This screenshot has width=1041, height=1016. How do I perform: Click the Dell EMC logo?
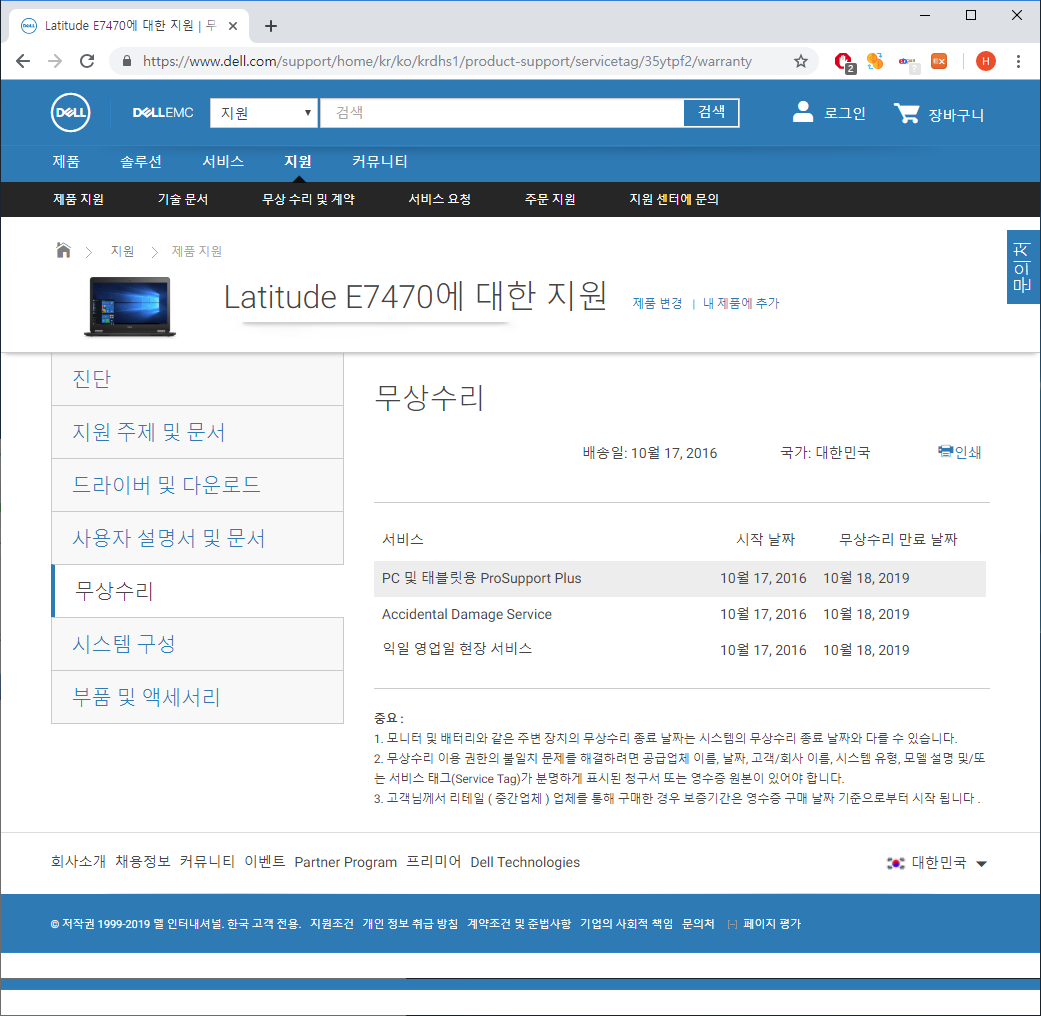pyautogui.click(x=163, y=112)
